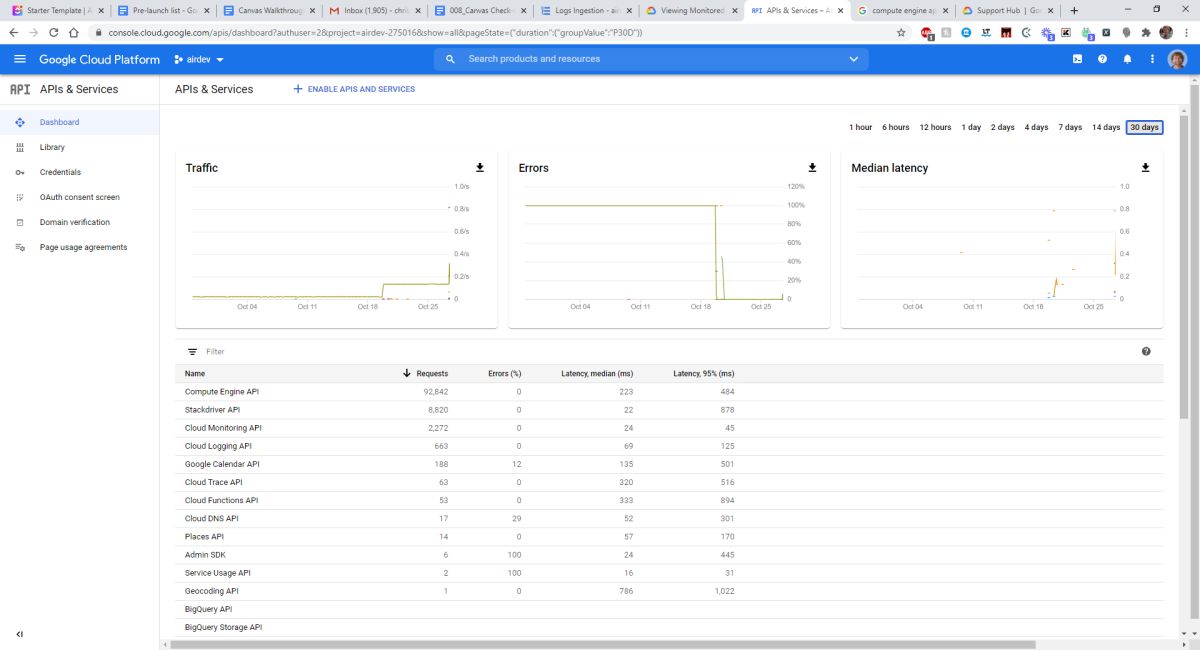The width and height of the screenshot is (1200, 650).
Task: Download the Median latency chart data
Action: coord(1145,168)
